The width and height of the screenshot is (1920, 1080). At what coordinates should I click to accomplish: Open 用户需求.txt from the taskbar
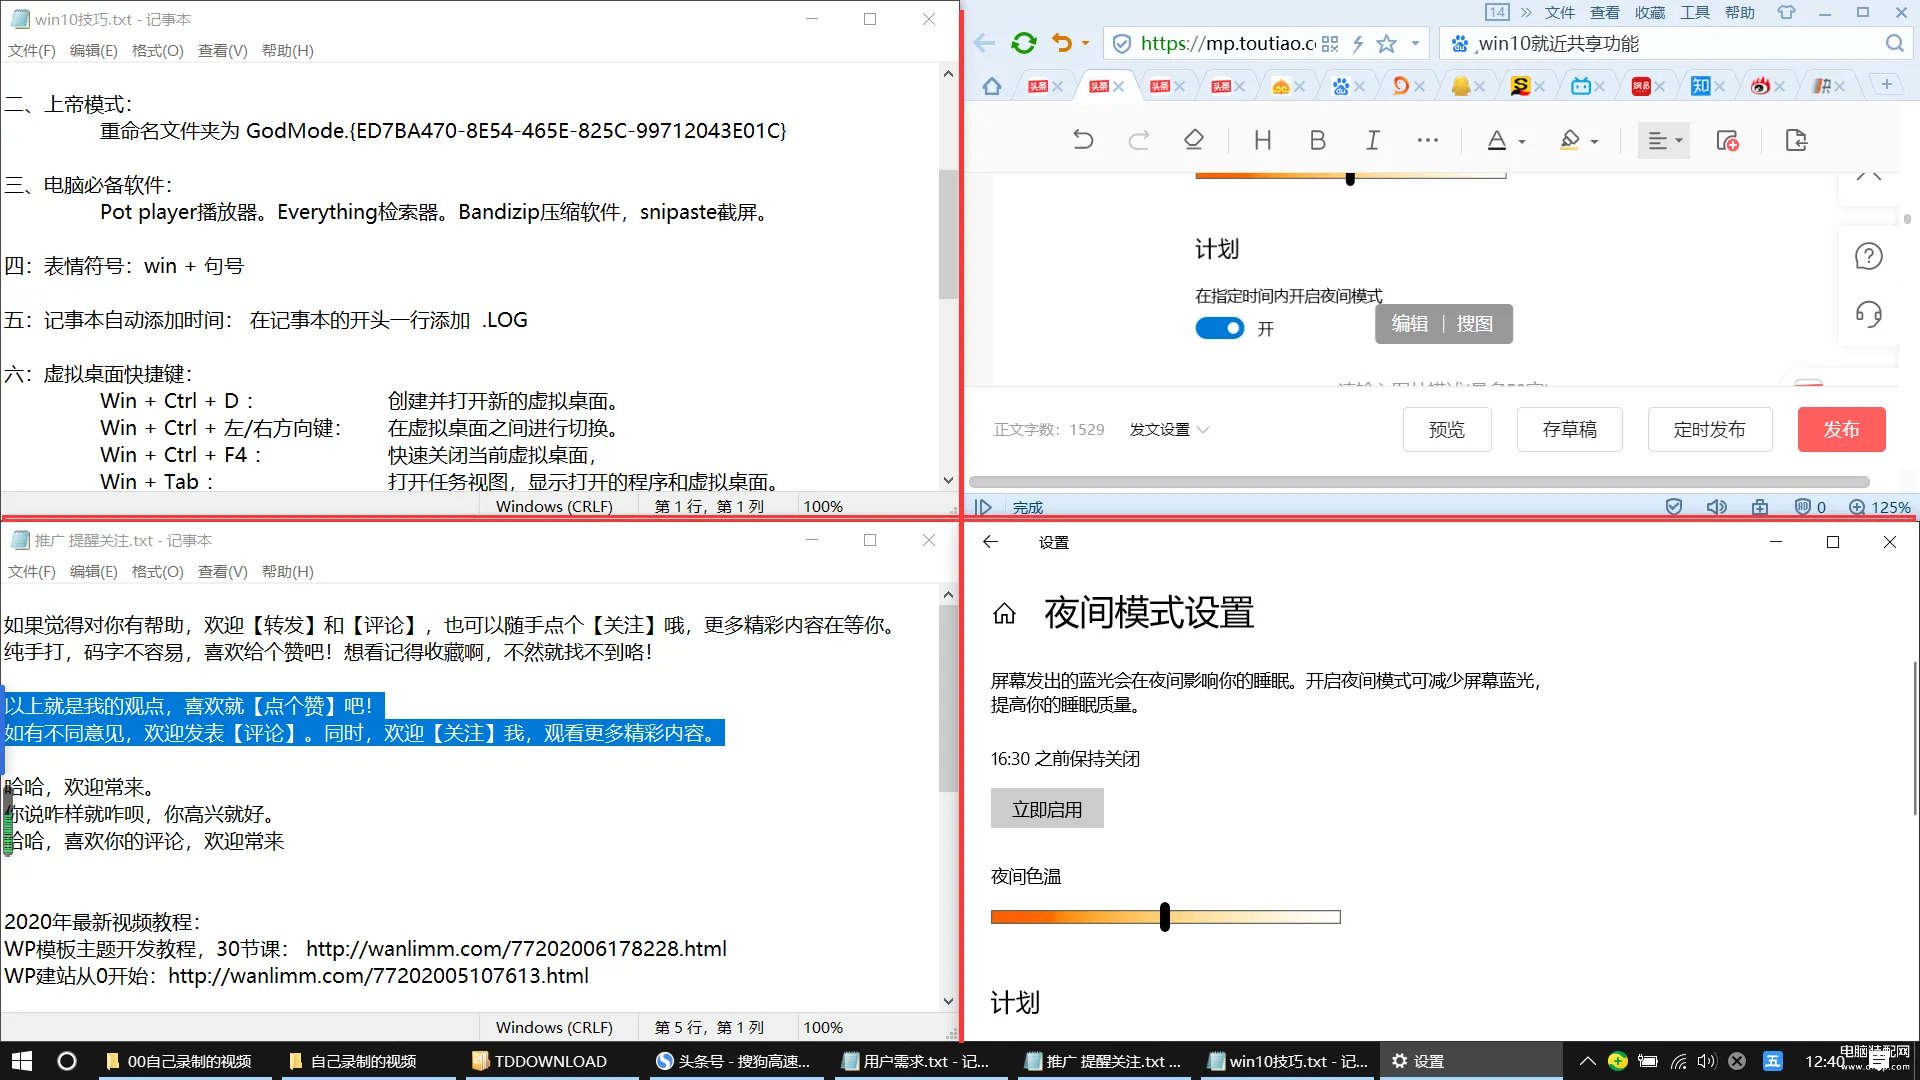point(918,1061)
